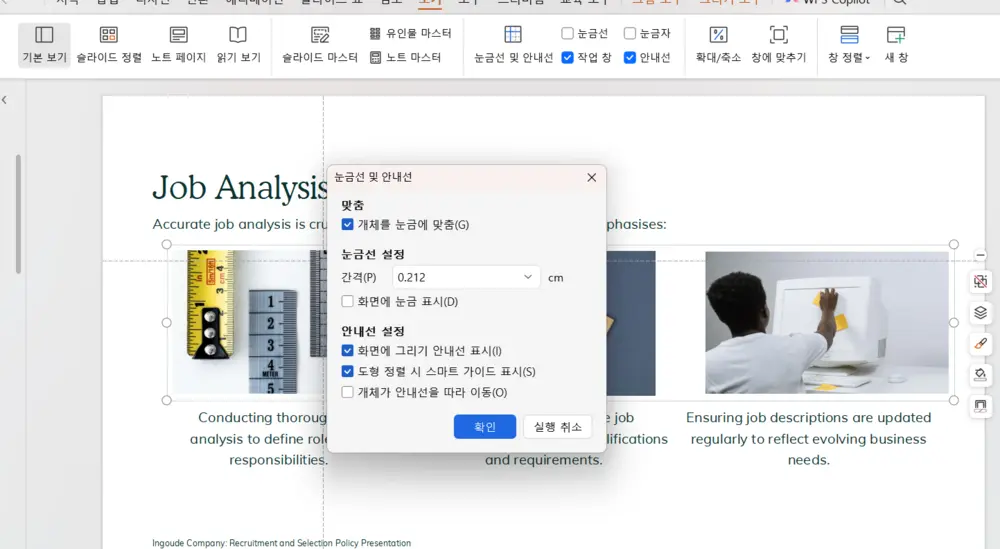Enable 개체가 안내선을 따라 이동(O) checkbox
The image size is (1000, 549).
(x=348, y=392)
